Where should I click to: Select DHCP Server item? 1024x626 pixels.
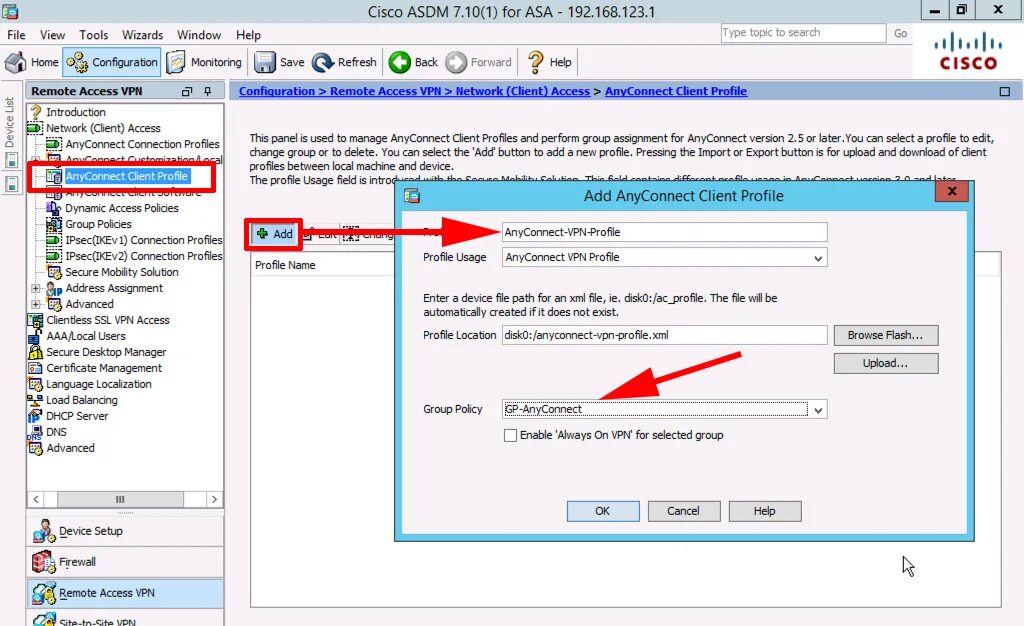[77, 416]
